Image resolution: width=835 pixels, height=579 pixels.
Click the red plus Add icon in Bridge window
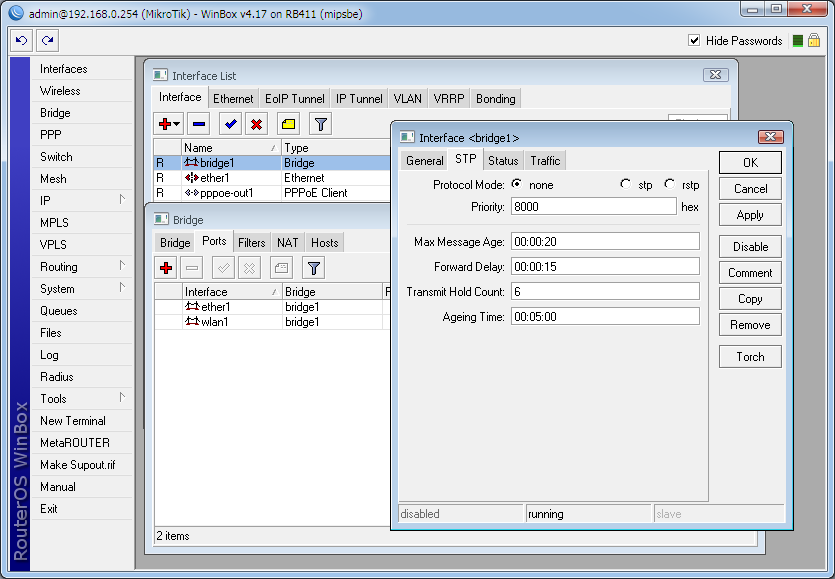[x=166, y=268]
